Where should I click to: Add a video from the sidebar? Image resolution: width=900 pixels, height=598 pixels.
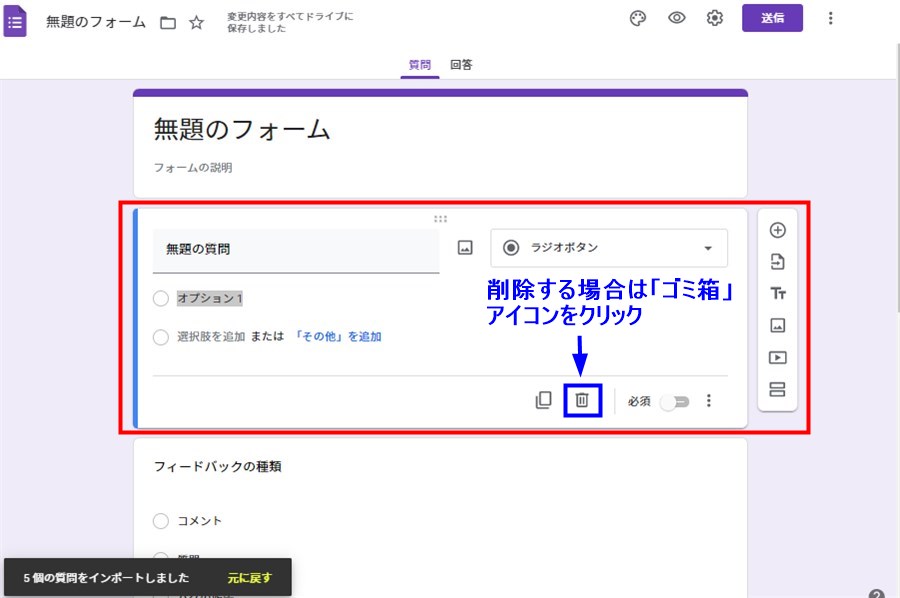pos(777,357)
